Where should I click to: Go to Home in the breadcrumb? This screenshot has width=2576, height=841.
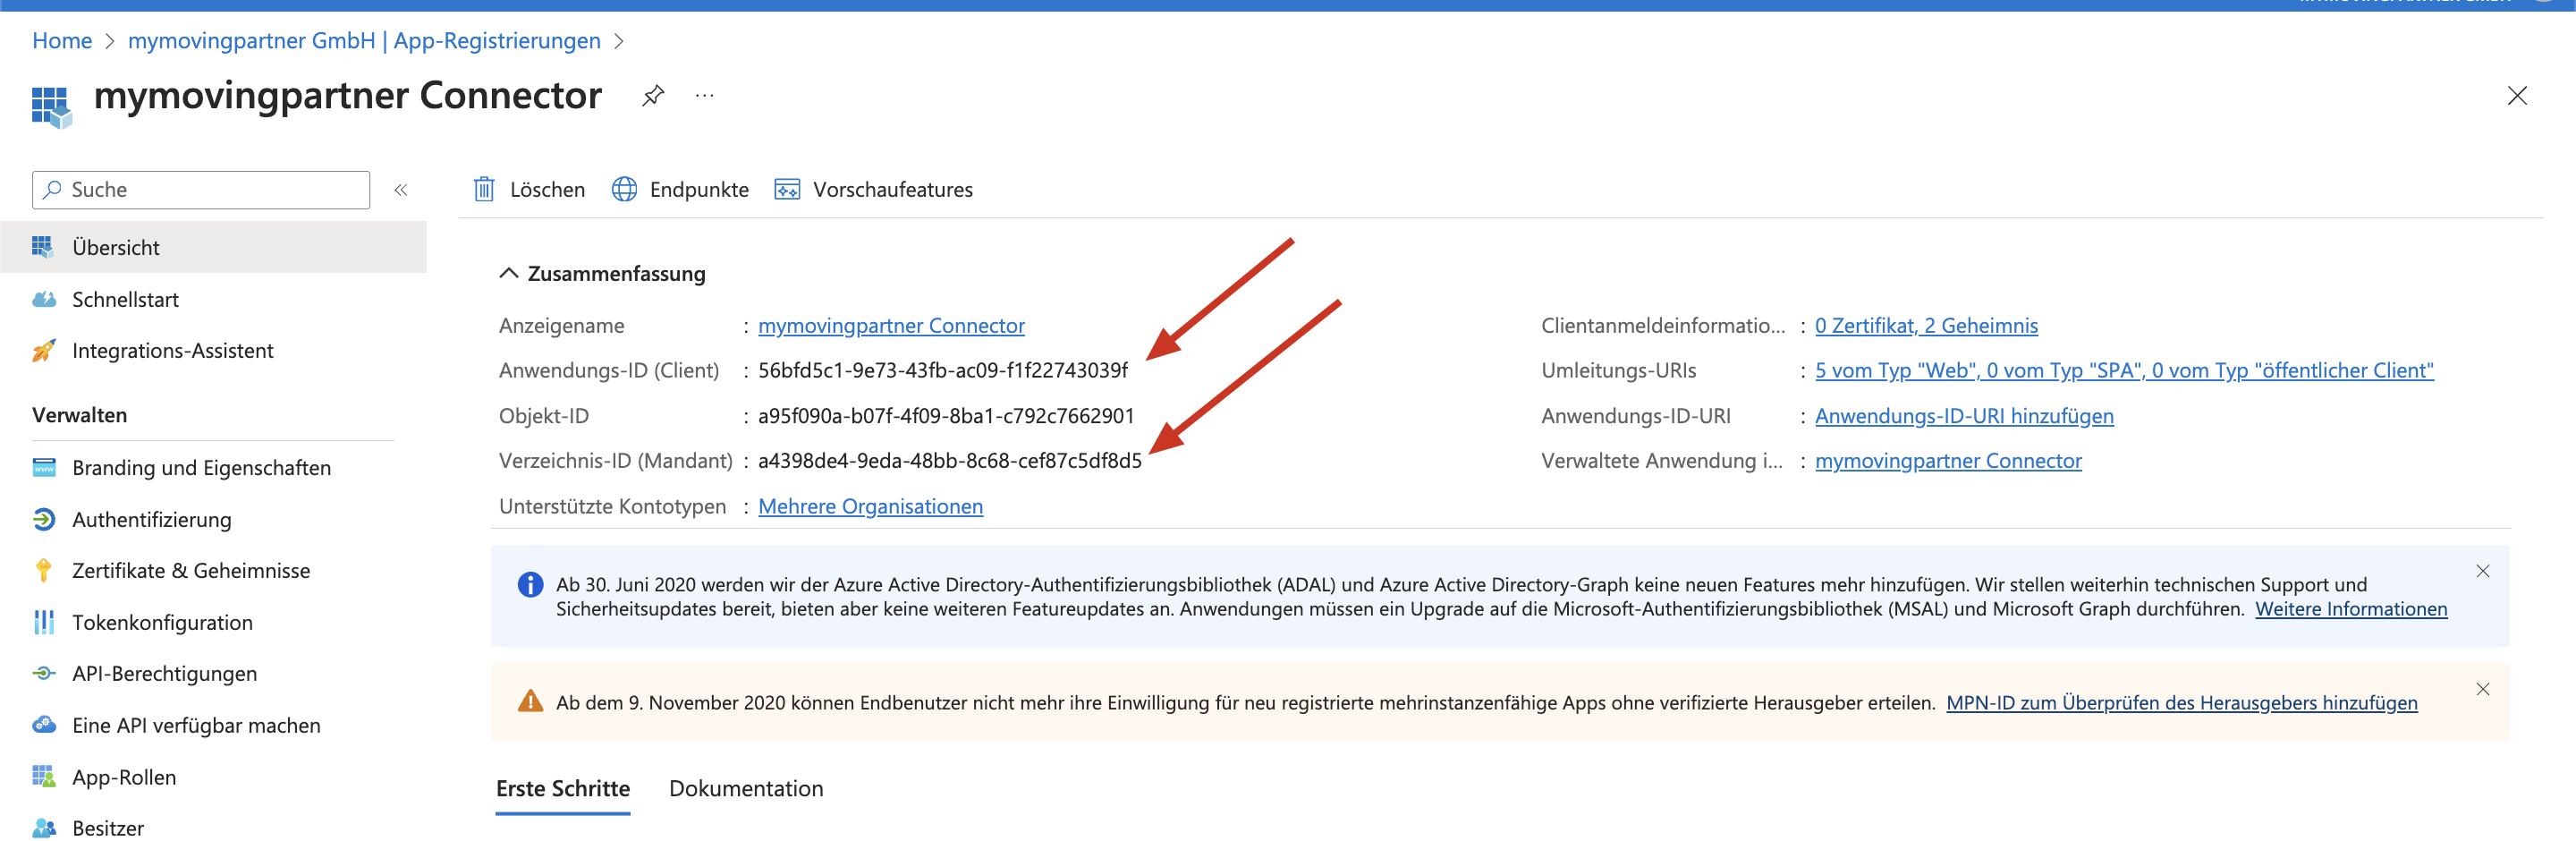pos(62,41)
